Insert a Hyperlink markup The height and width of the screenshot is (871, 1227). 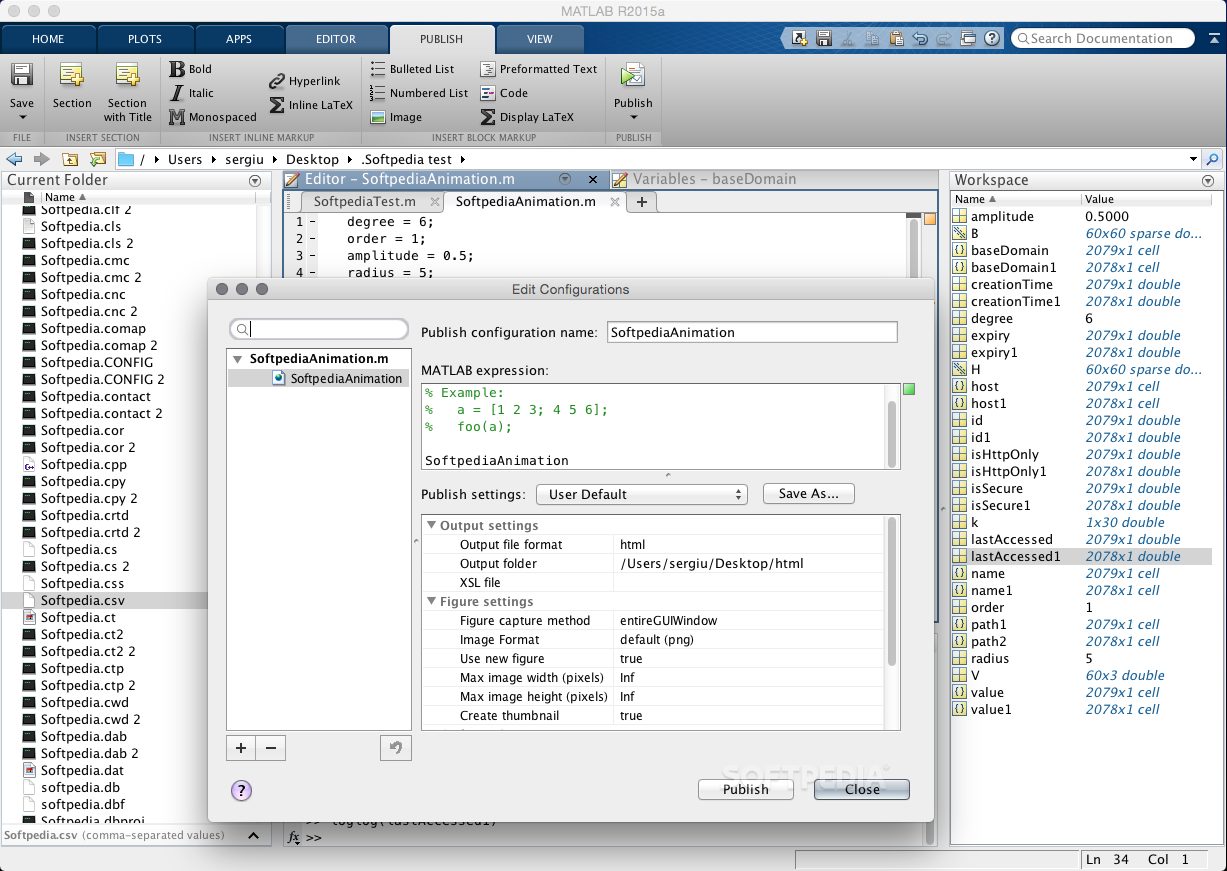[x=305, y=81]
